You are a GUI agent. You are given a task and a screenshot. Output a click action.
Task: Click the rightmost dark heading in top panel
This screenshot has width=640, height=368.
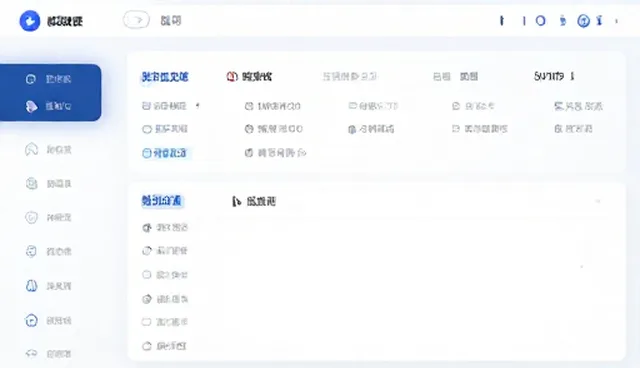[554, 76]
